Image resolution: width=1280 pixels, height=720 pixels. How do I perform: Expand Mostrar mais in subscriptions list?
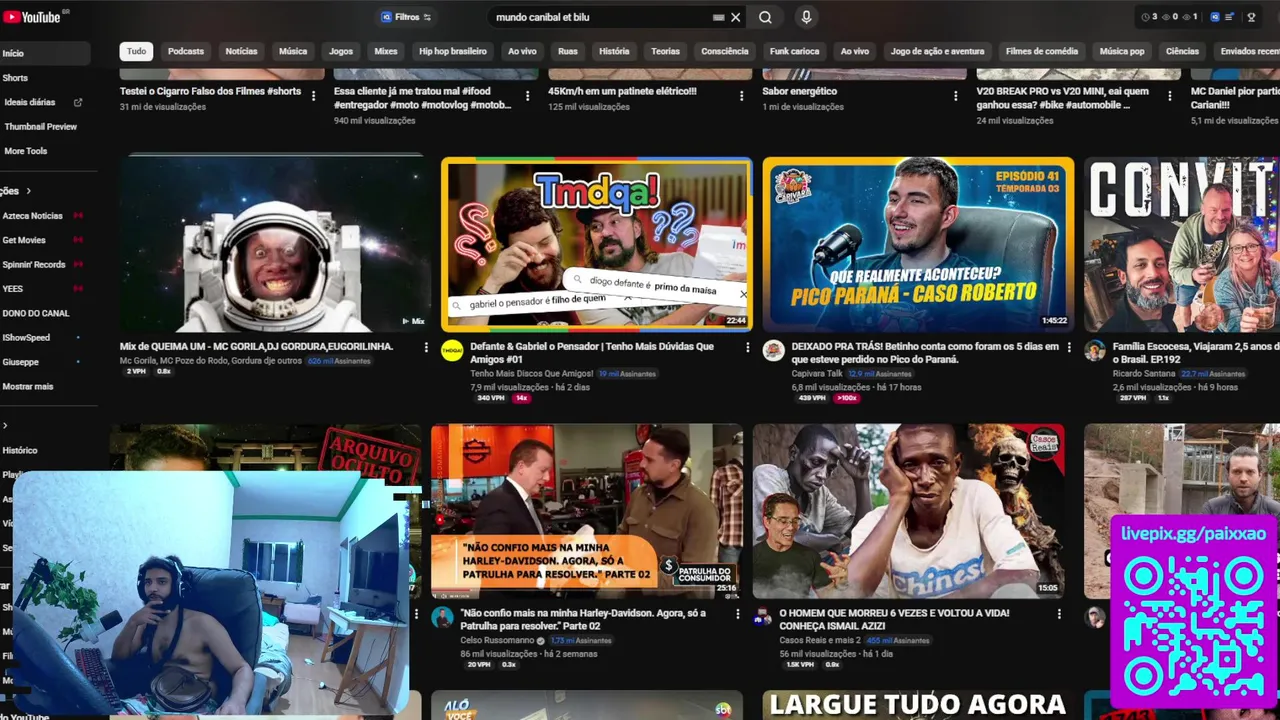click(x=28, y=386)
